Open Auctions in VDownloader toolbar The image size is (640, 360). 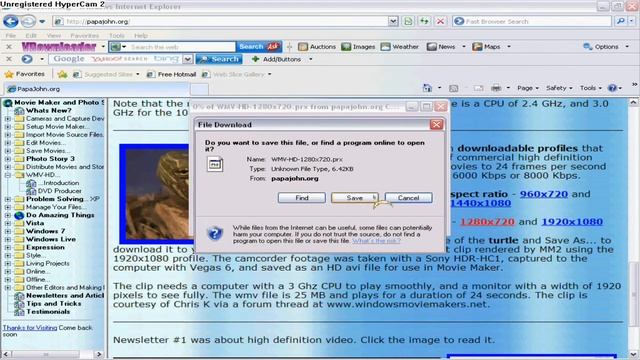pos(317,47)
